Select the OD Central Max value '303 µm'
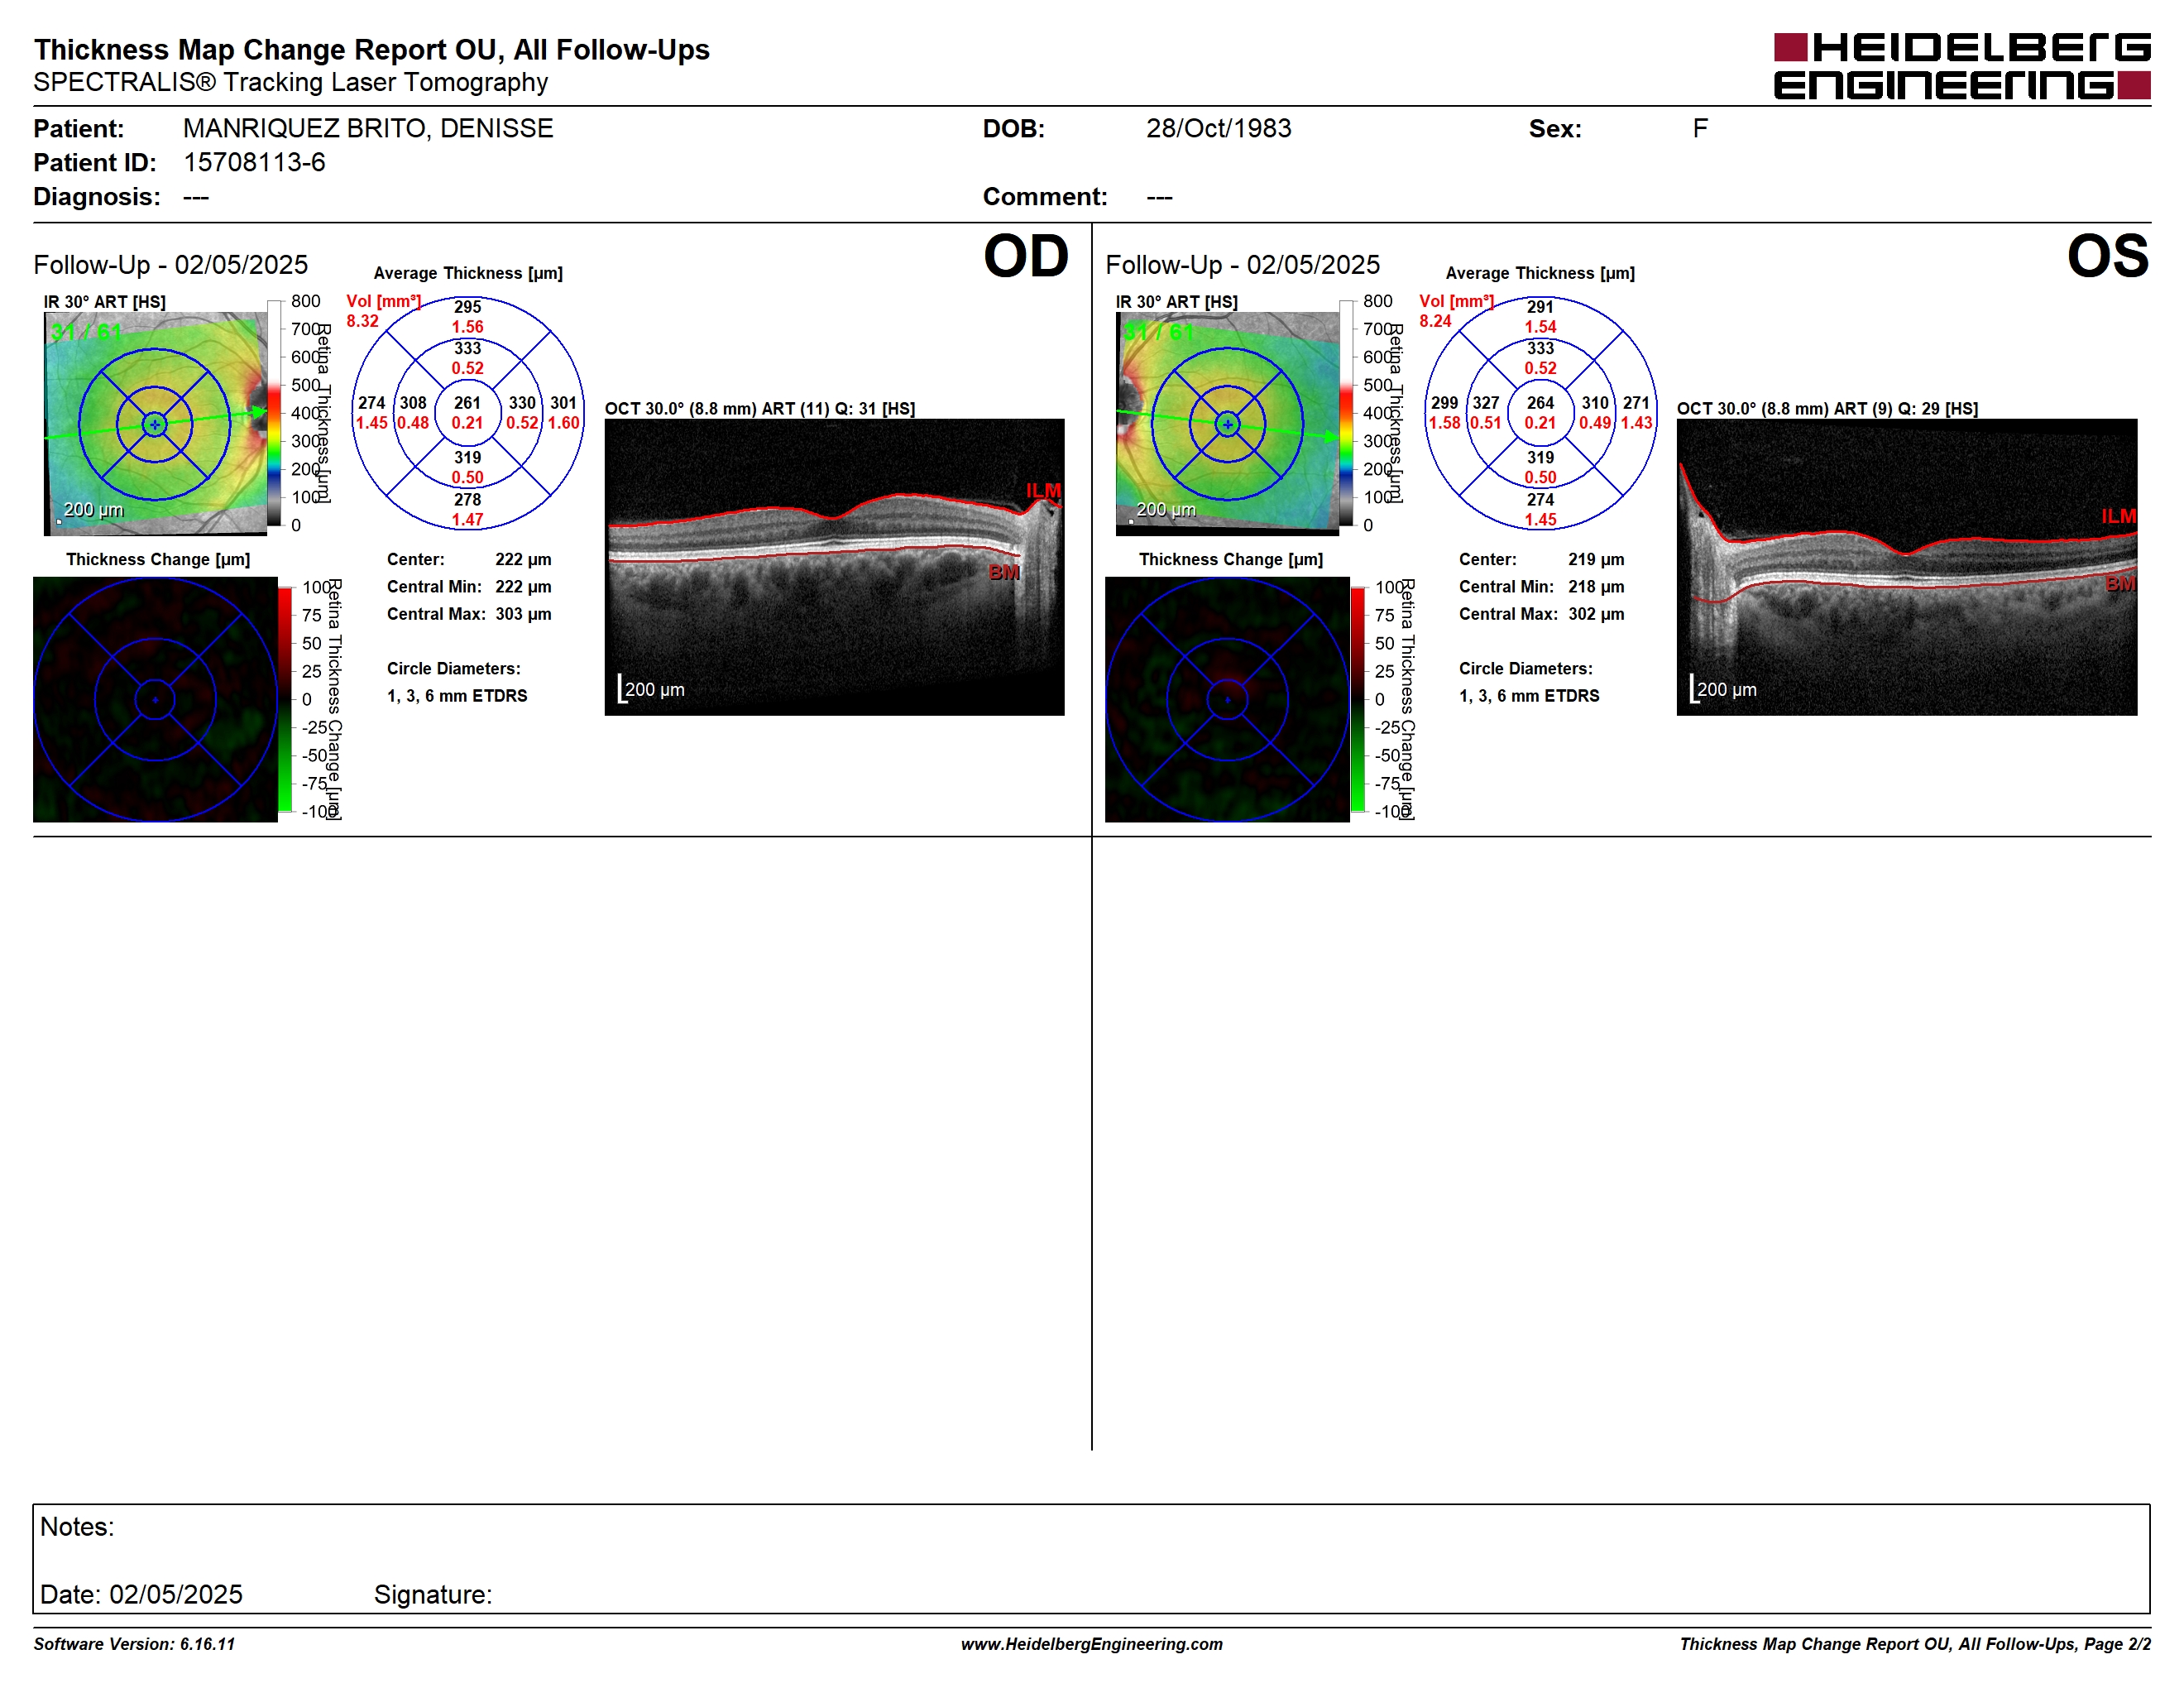 [x=523, y=614]
